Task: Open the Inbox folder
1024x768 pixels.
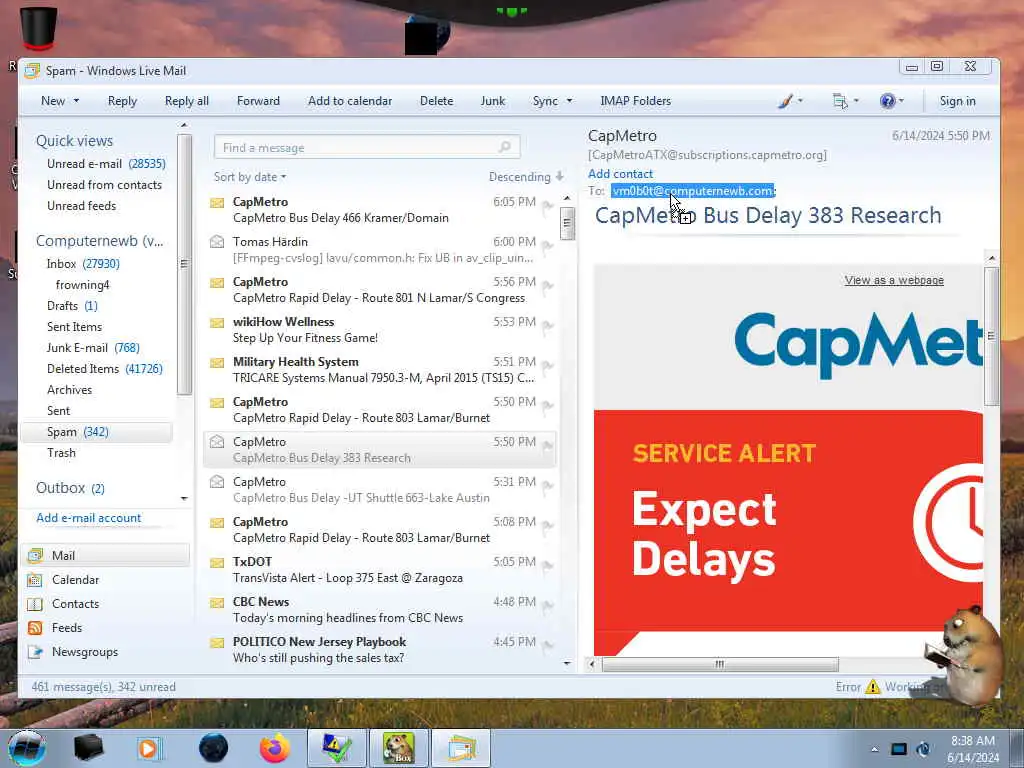Action: coord(83,264)
